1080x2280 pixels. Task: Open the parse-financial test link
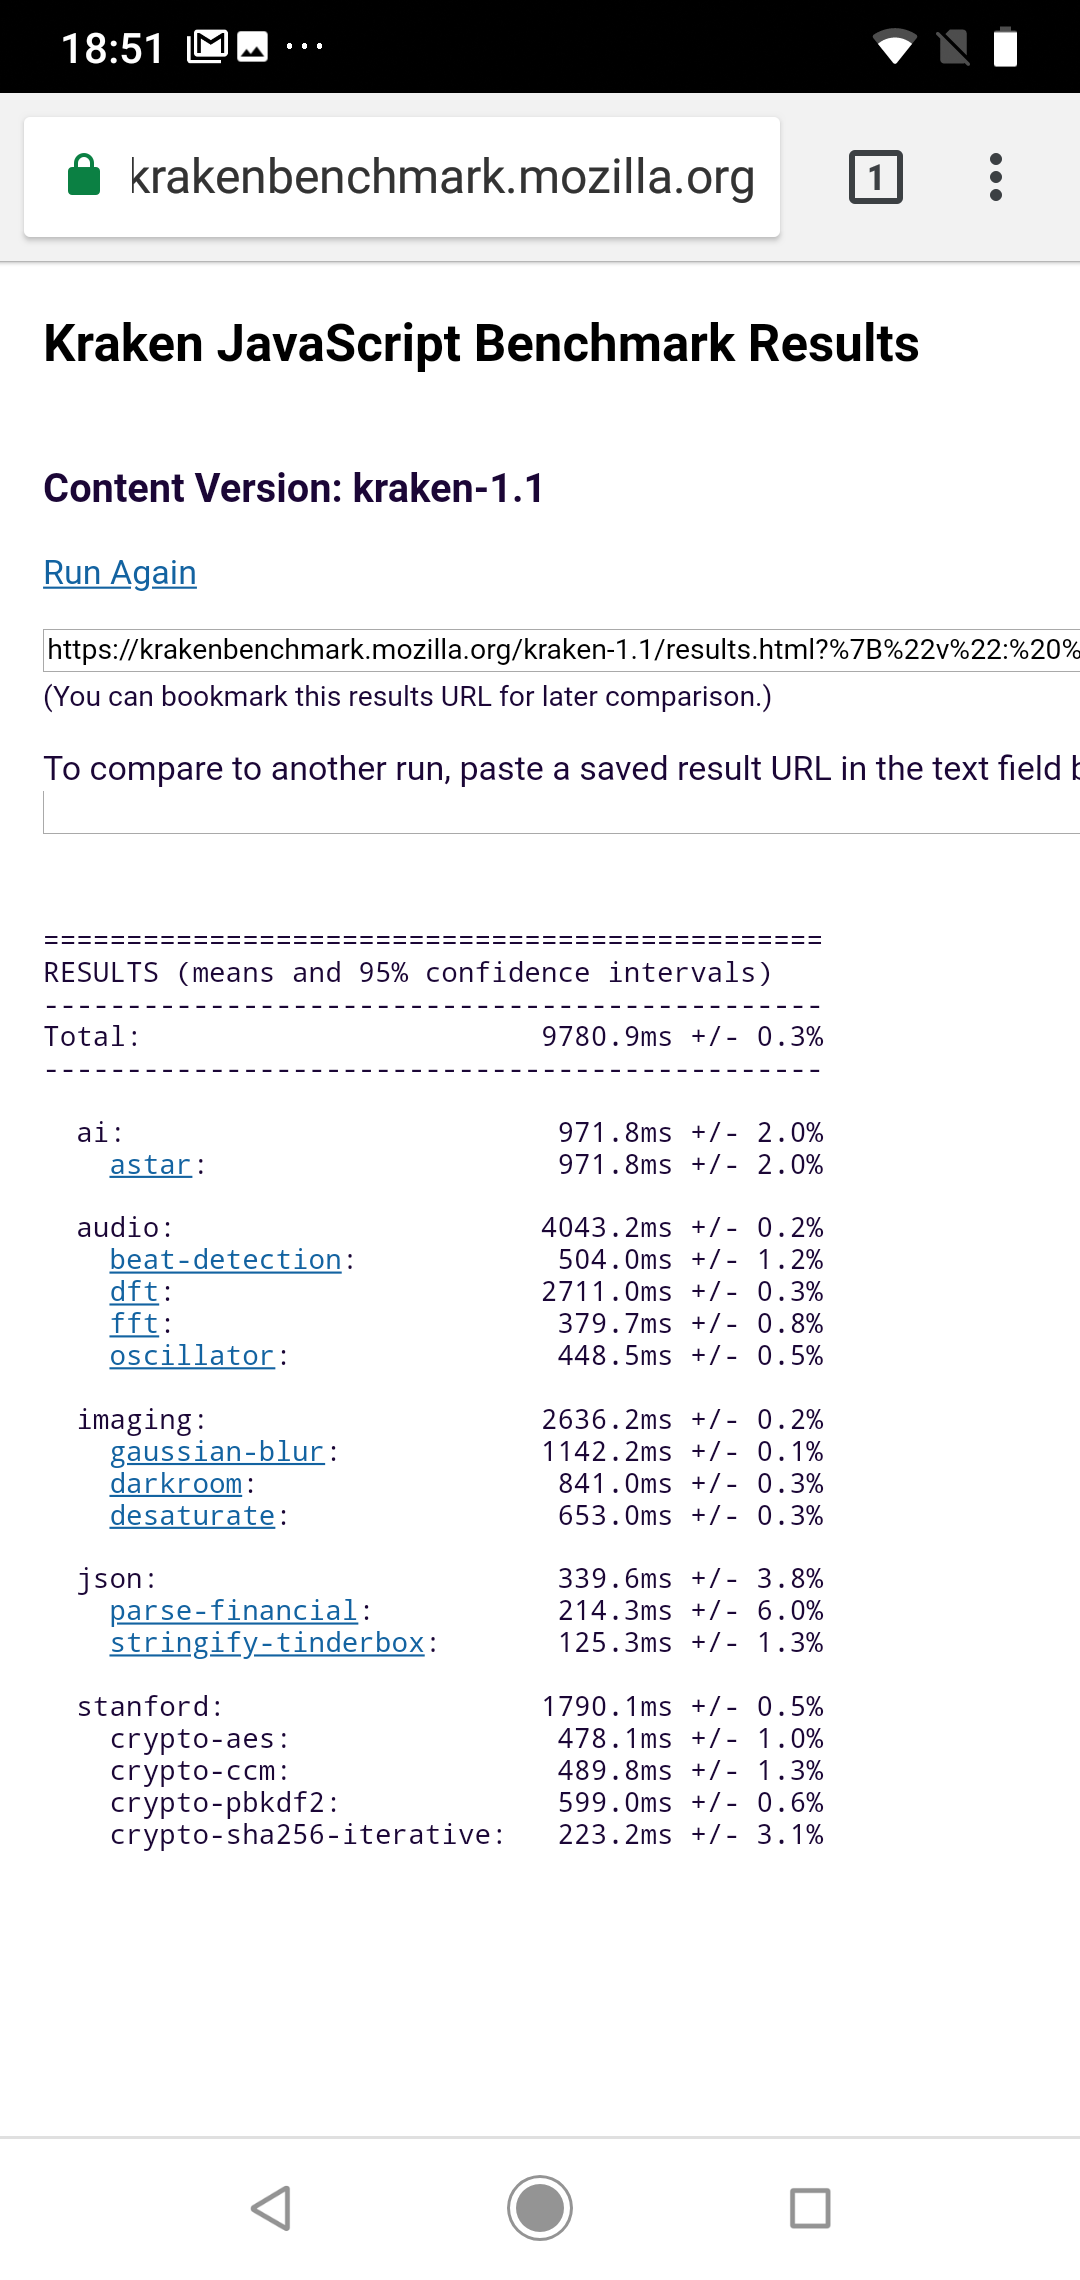click(x=234, y=1611)
